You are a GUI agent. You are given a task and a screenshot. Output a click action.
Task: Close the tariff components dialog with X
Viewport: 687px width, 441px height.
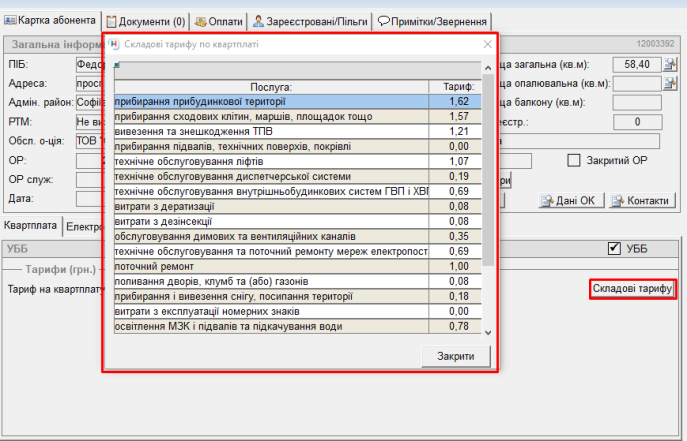[488, 45]
